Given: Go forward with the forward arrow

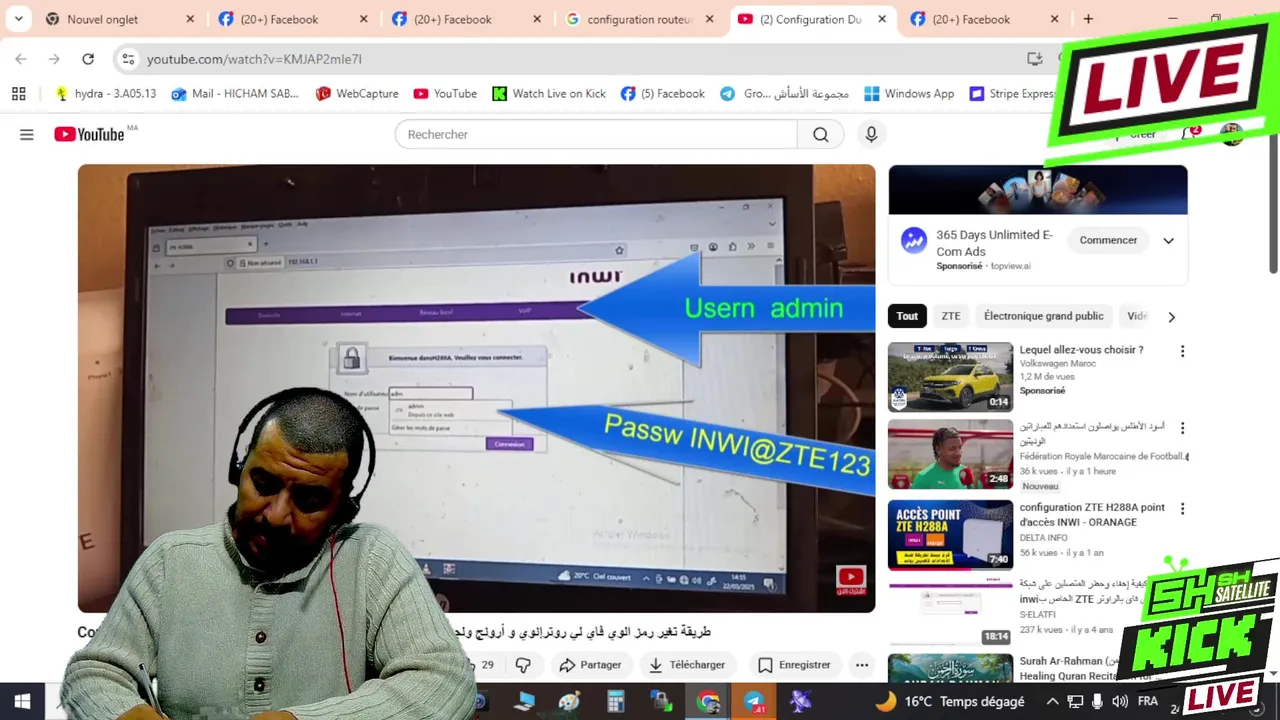Looking at the screenshot, I should [x=54, y=59].
